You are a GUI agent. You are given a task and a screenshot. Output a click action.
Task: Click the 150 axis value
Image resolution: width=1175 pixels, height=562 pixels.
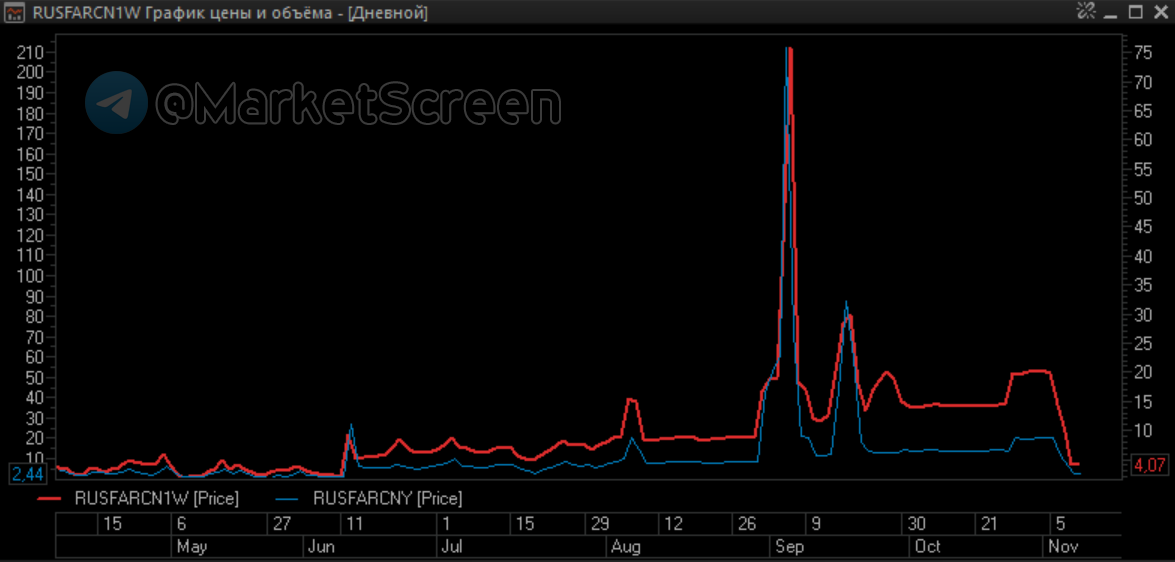(x=32, y=175)
